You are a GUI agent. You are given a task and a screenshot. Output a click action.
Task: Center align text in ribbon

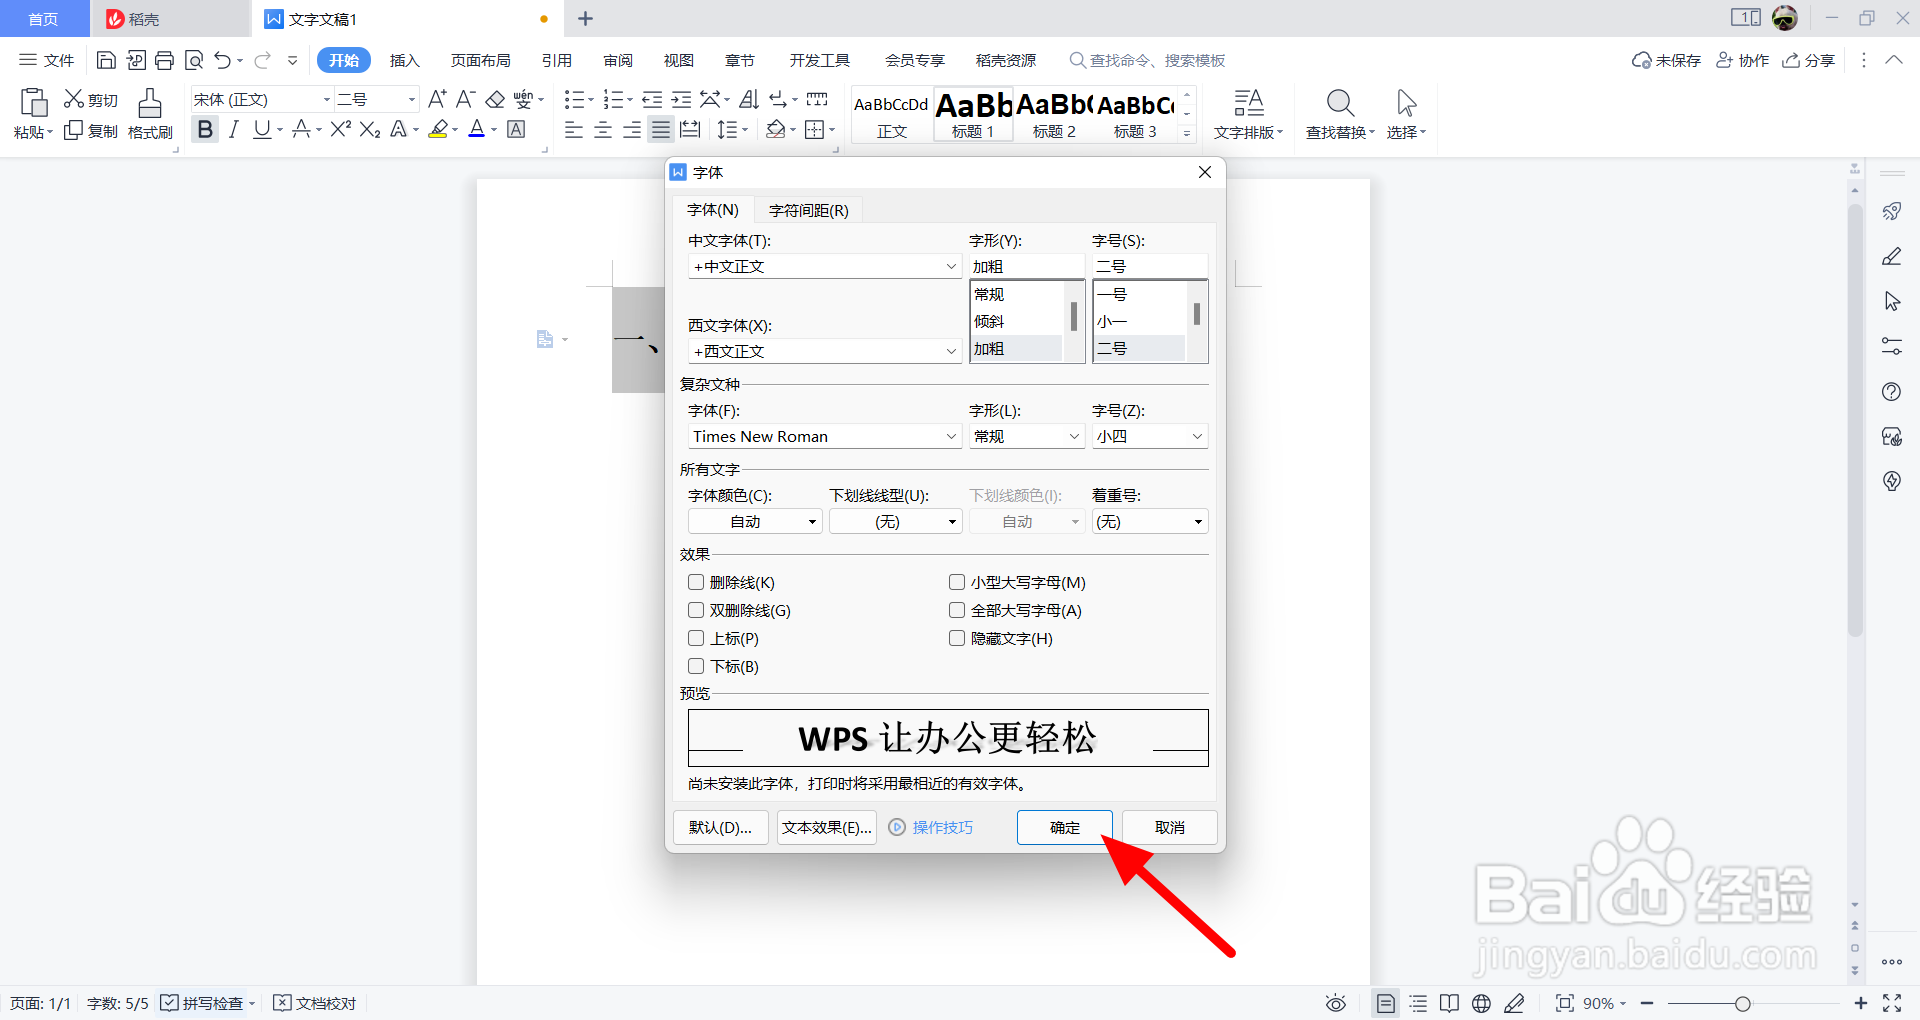click(603, 130)
